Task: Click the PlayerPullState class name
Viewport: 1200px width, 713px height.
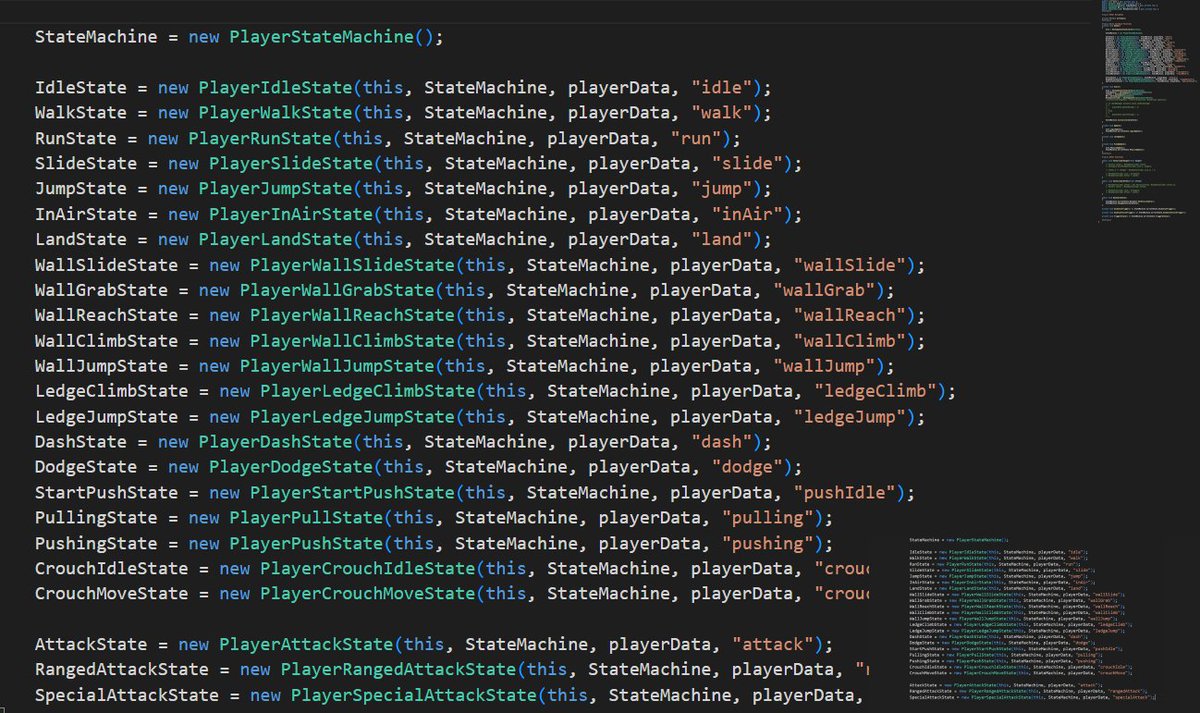Action: [x=306, y=518]
